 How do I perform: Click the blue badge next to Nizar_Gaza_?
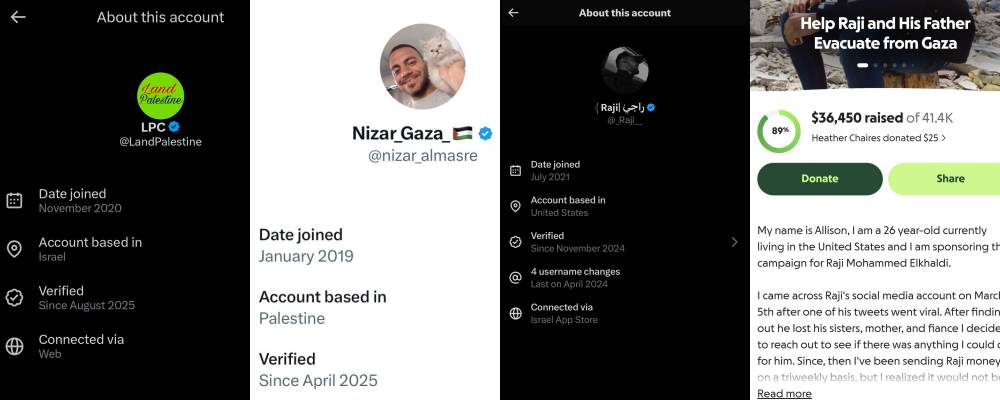486,133
